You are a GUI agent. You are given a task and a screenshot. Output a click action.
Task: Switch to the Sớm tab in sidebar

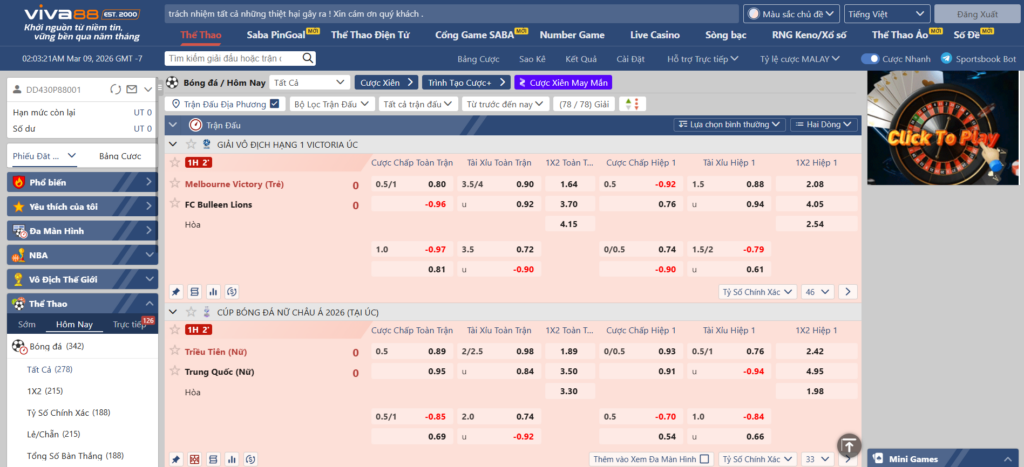[x=27, y=324]
